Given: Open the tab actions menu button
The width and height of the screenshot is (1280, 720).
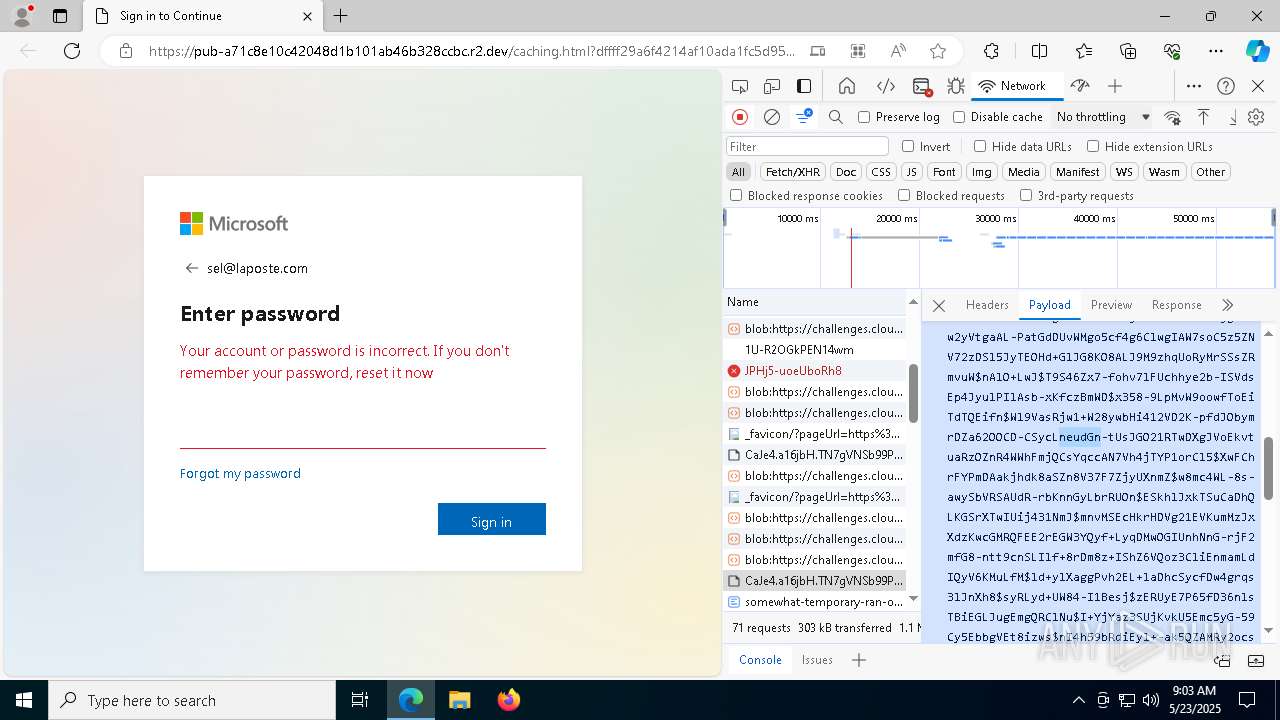Looking at the screenshot, I should tap(60, 16).
